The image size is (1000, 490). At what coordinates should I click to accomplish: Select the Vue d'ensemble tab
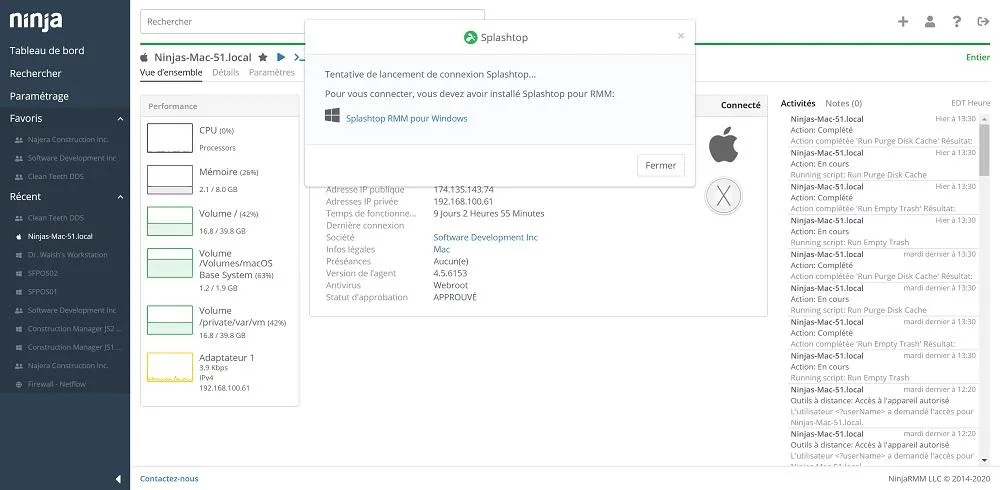point(171,73)
